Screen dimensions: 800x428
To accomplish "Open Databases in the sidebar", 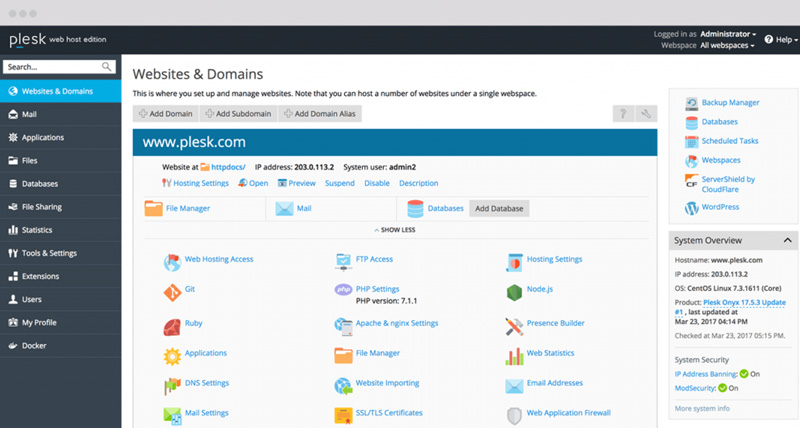I will click(61, 184).
